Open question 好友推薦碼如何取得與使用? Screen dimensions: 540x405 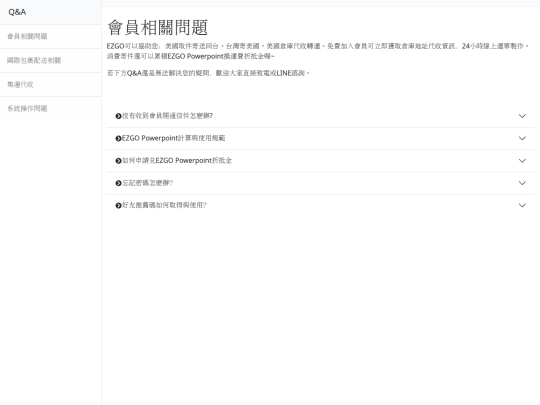click(321, 206)
